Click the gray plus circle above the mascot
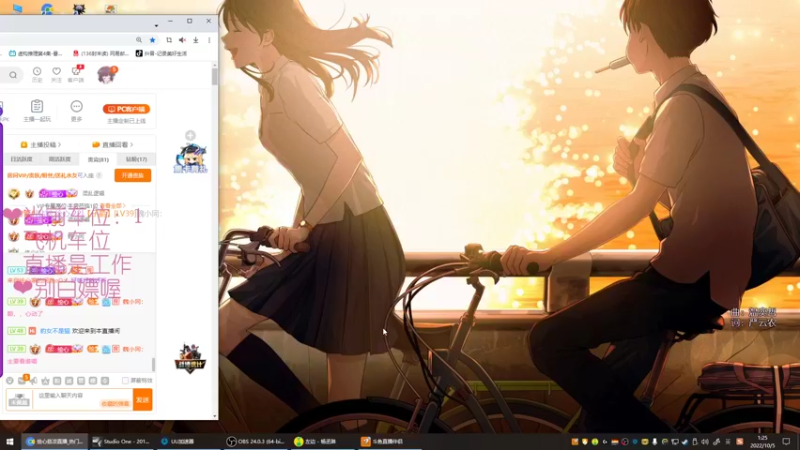 click(x=190, y=135)
